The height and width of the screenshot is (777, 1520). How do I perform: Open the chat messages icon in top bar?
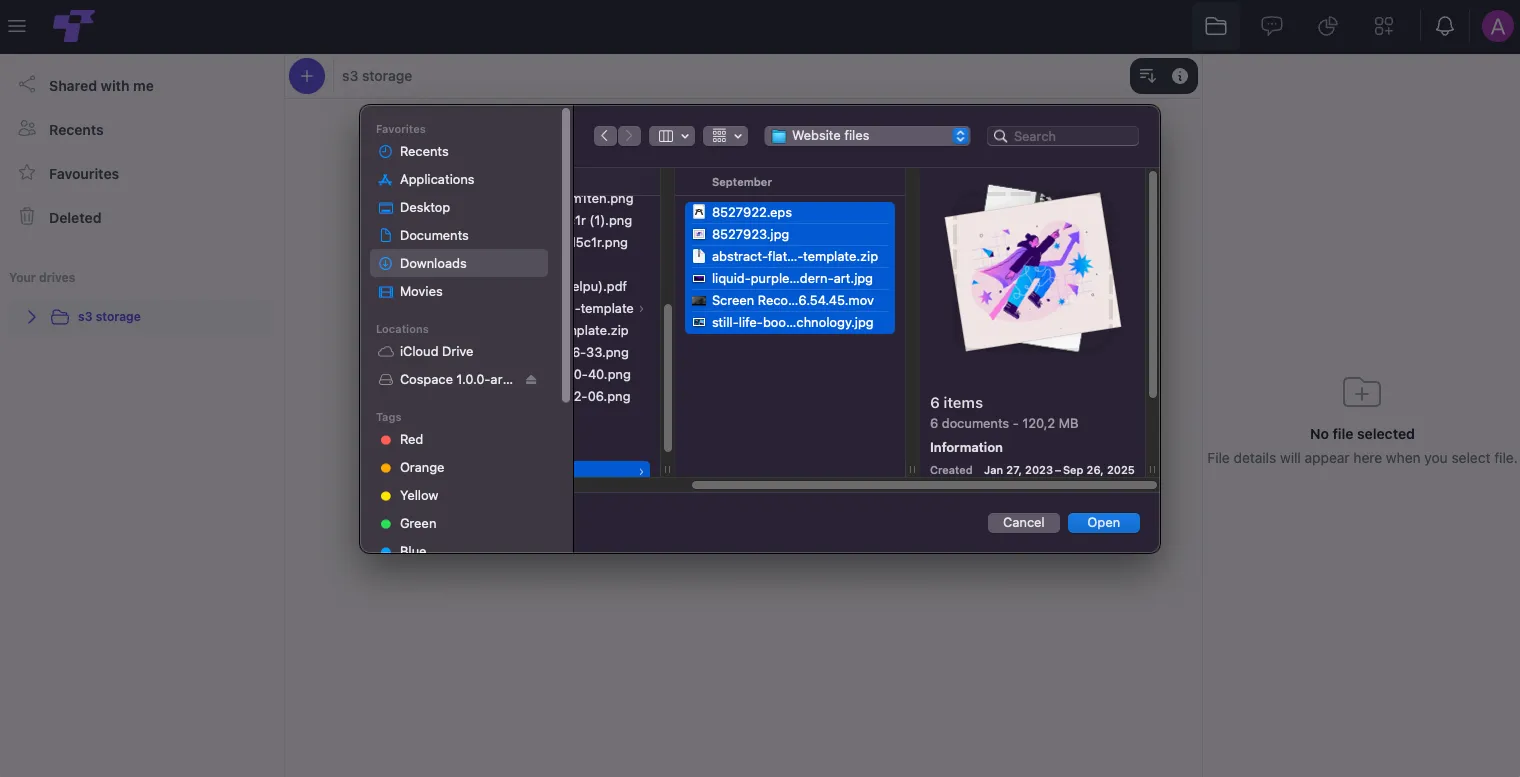click(x=1271, y=27)
